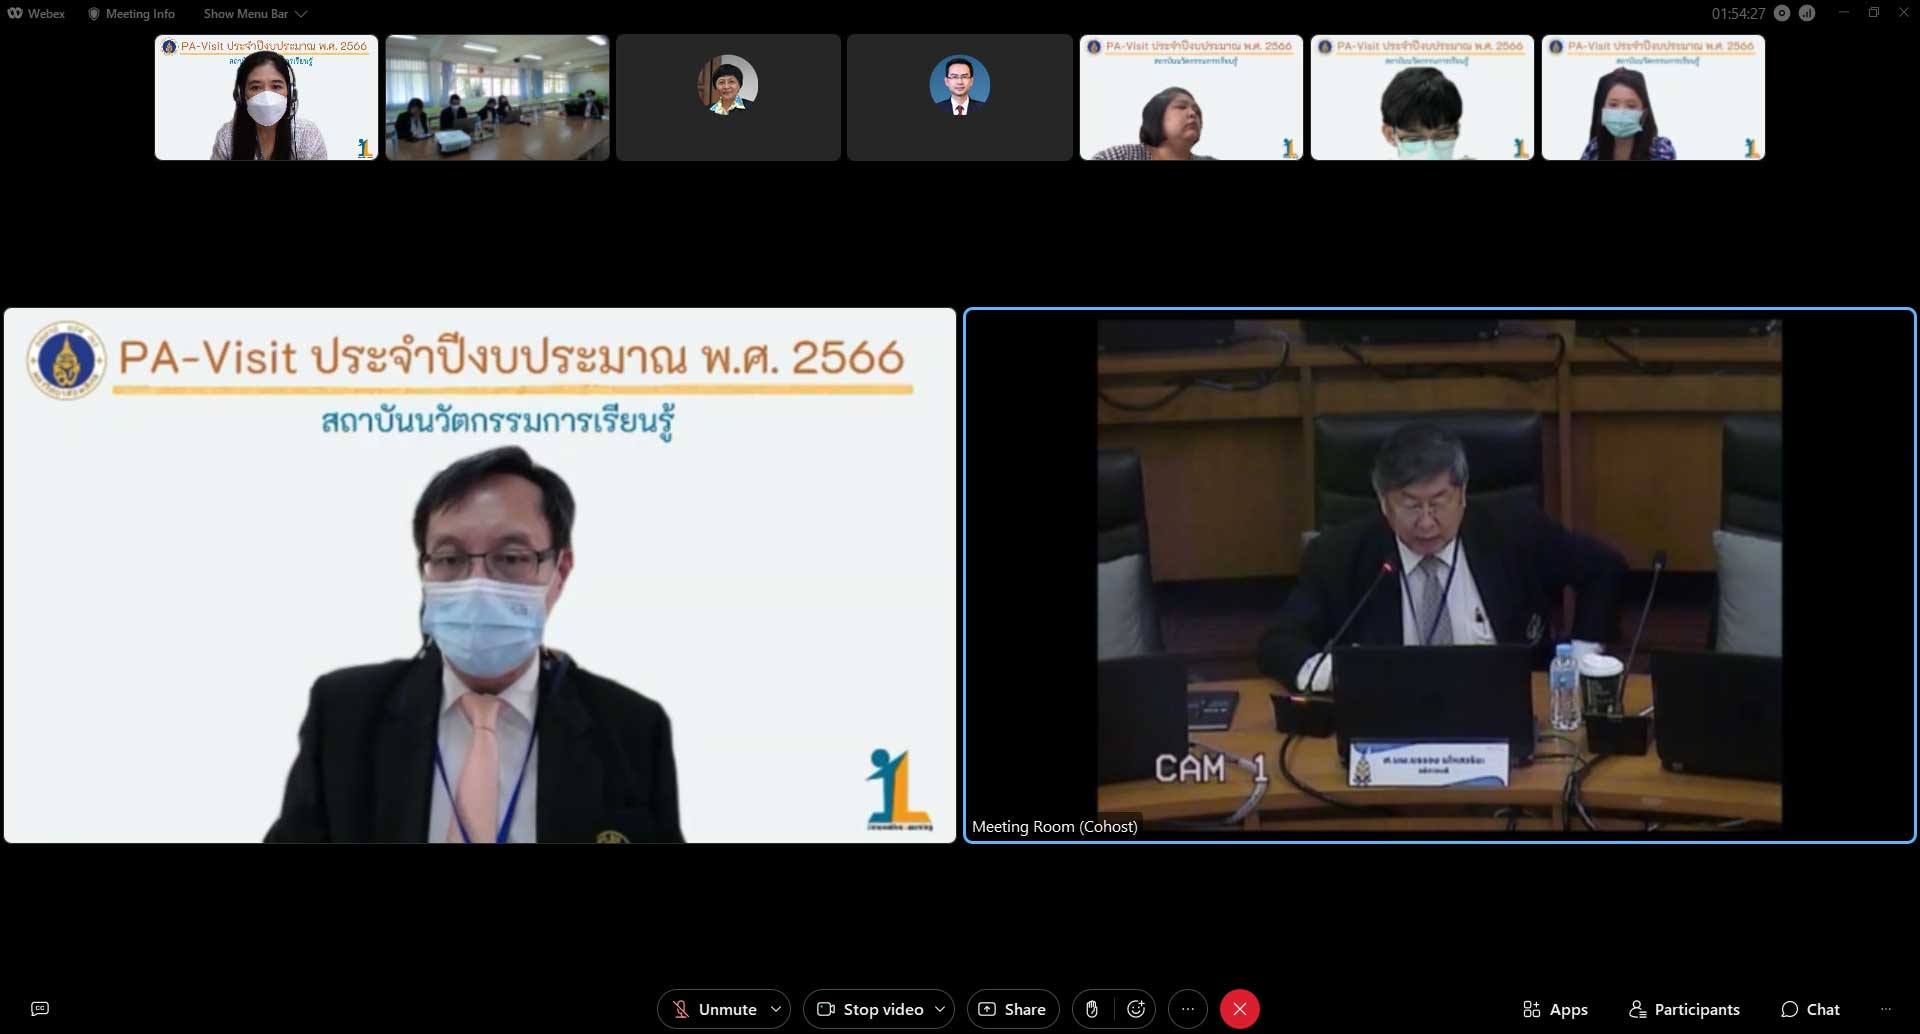Open the reactions emoji picker
This screenshot has width=1920, height=1034.
coord(1136,1009)
